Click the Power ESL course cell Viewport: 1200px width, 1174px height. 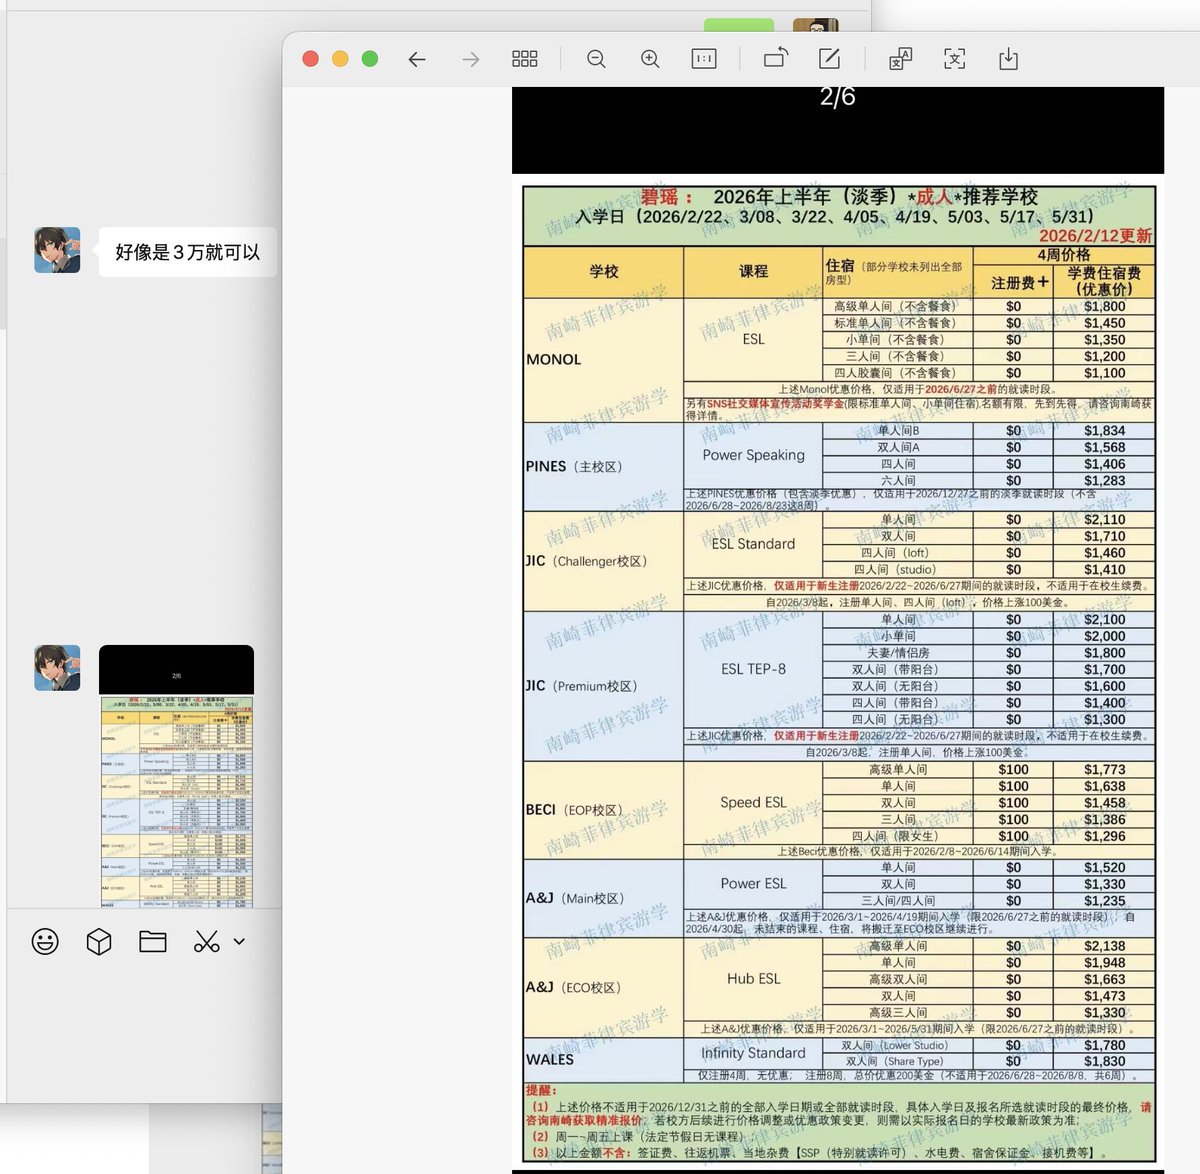click(753, 884)
